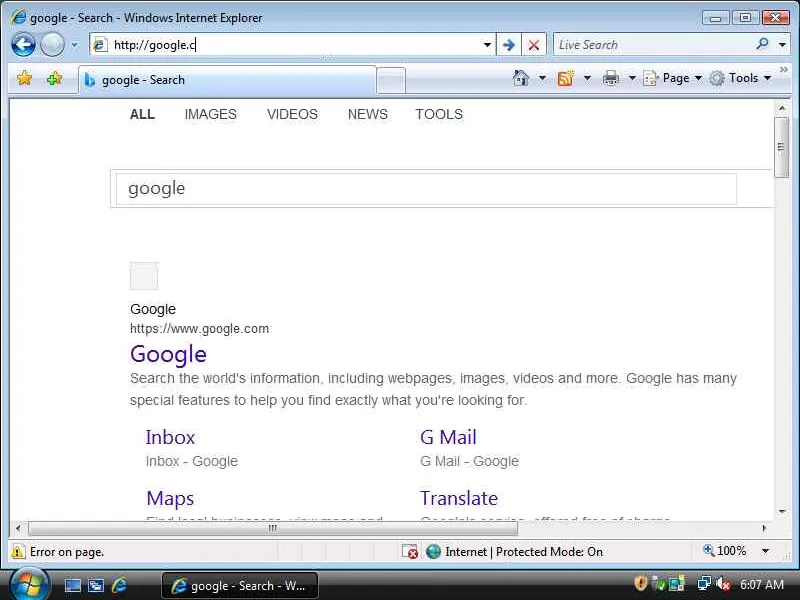
Task: Click Switch between windows Quick Launch icon
Action: click(x=96, y=586)
